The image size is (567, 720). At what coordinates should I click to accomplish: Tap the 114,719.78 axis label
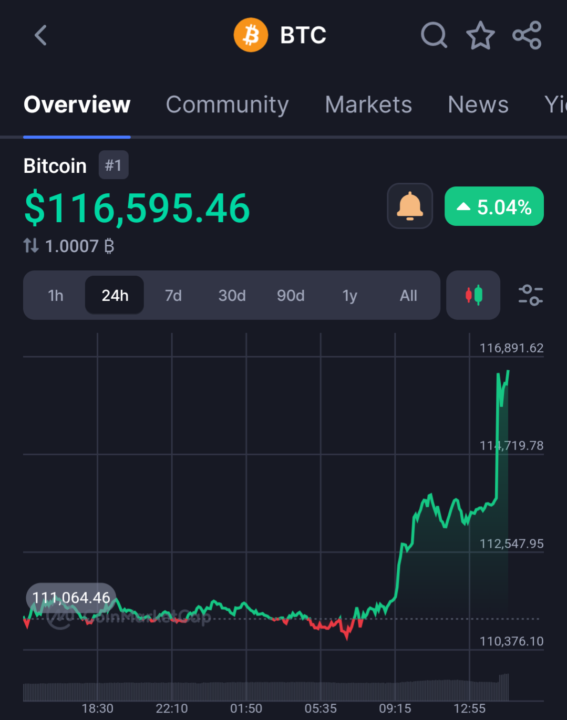click(511, 445)
